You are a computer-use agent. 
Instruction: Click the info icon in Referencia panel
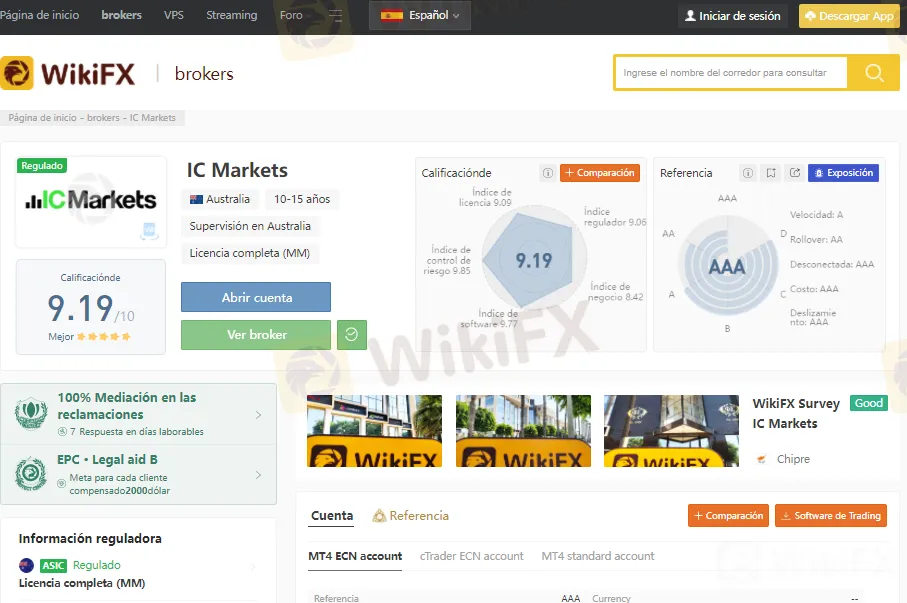(747, 173)
